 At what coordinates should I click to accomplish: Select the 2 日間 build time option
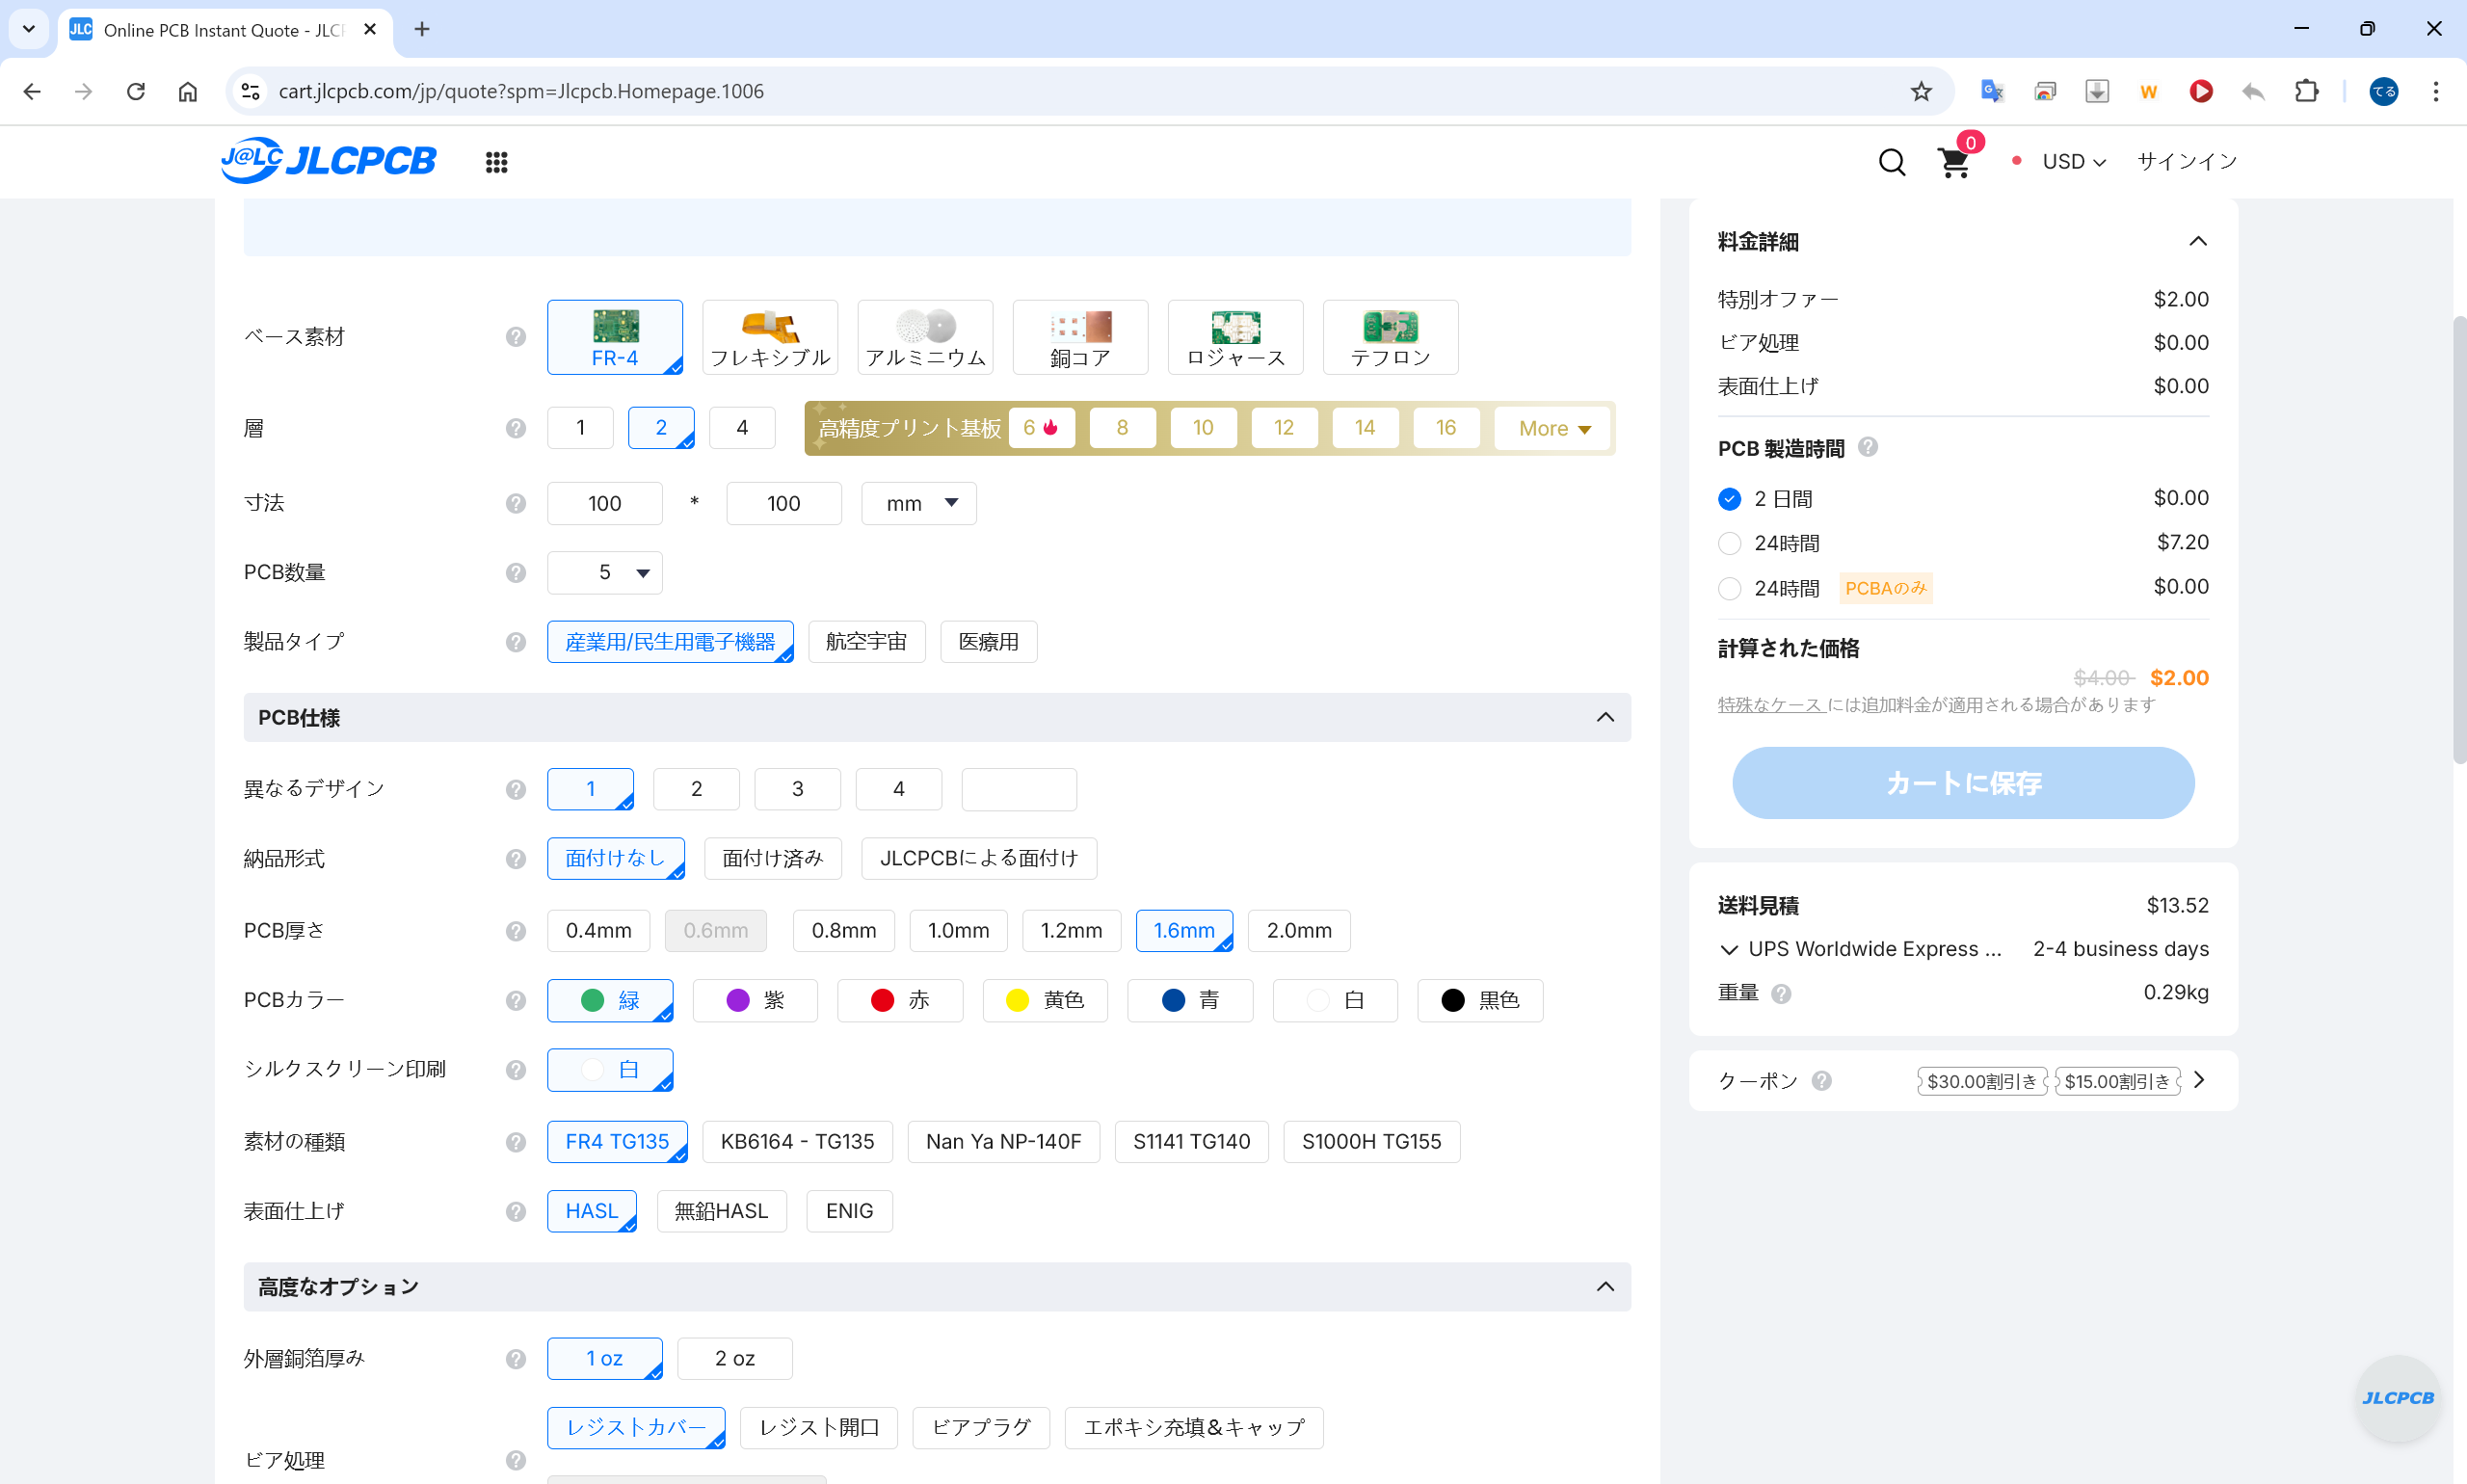(x=1729, y=498)
